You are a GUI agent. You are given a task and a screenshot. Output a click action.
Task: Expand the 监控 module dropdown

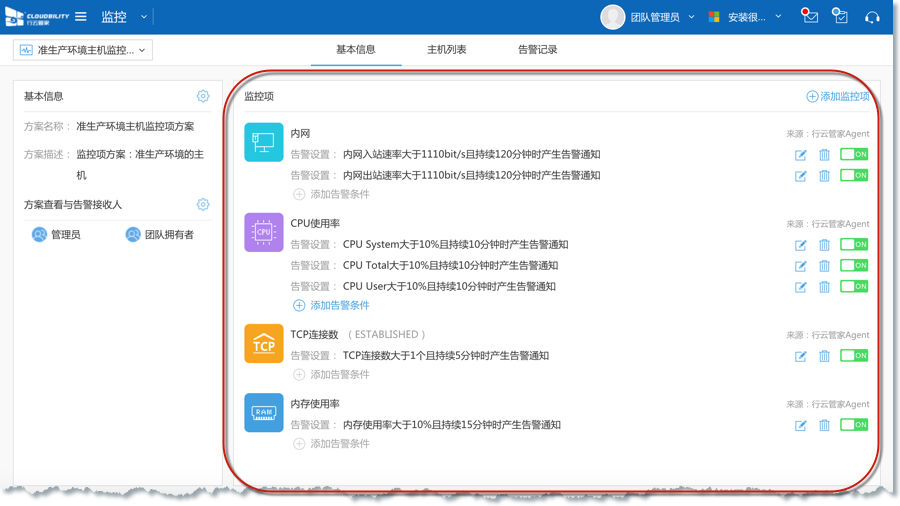click(x=144, y=17)
